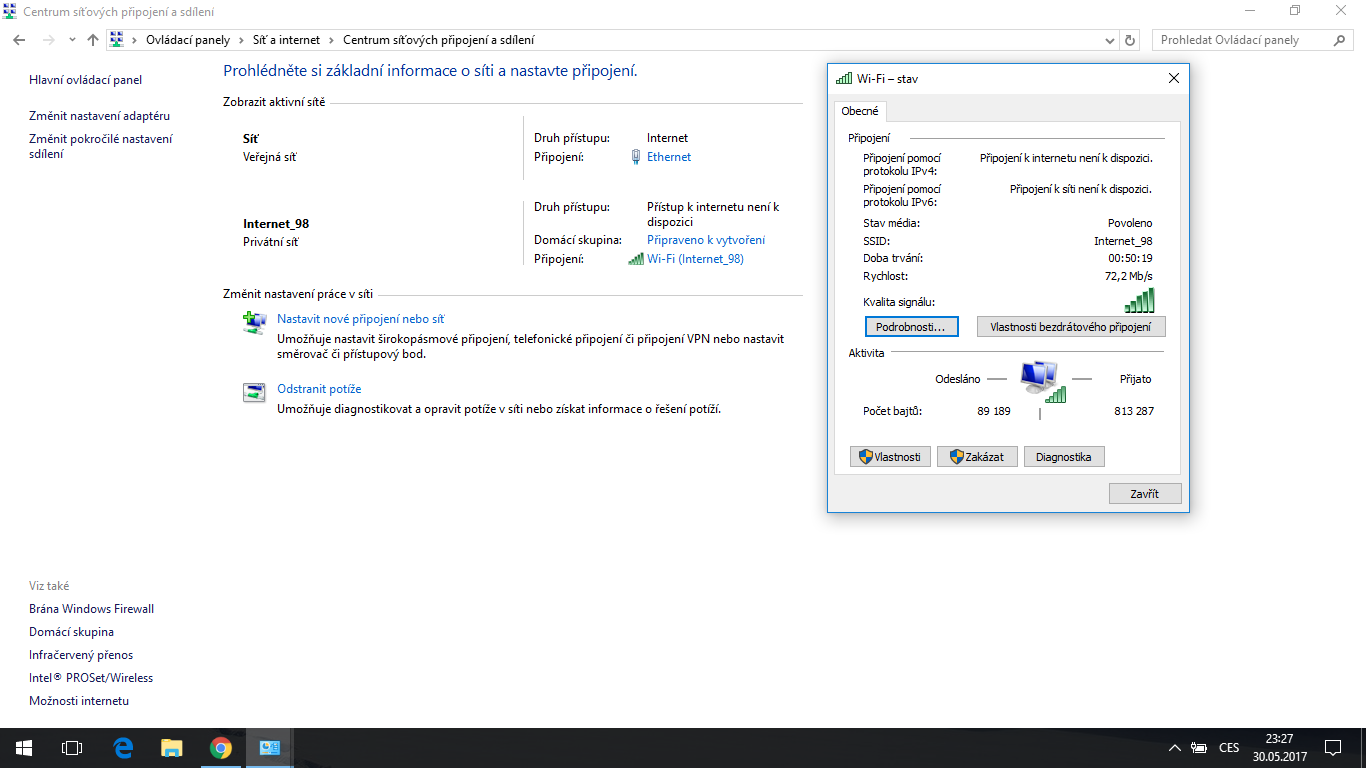Click the duration value 00:50:19

(x=1131, y=259)
